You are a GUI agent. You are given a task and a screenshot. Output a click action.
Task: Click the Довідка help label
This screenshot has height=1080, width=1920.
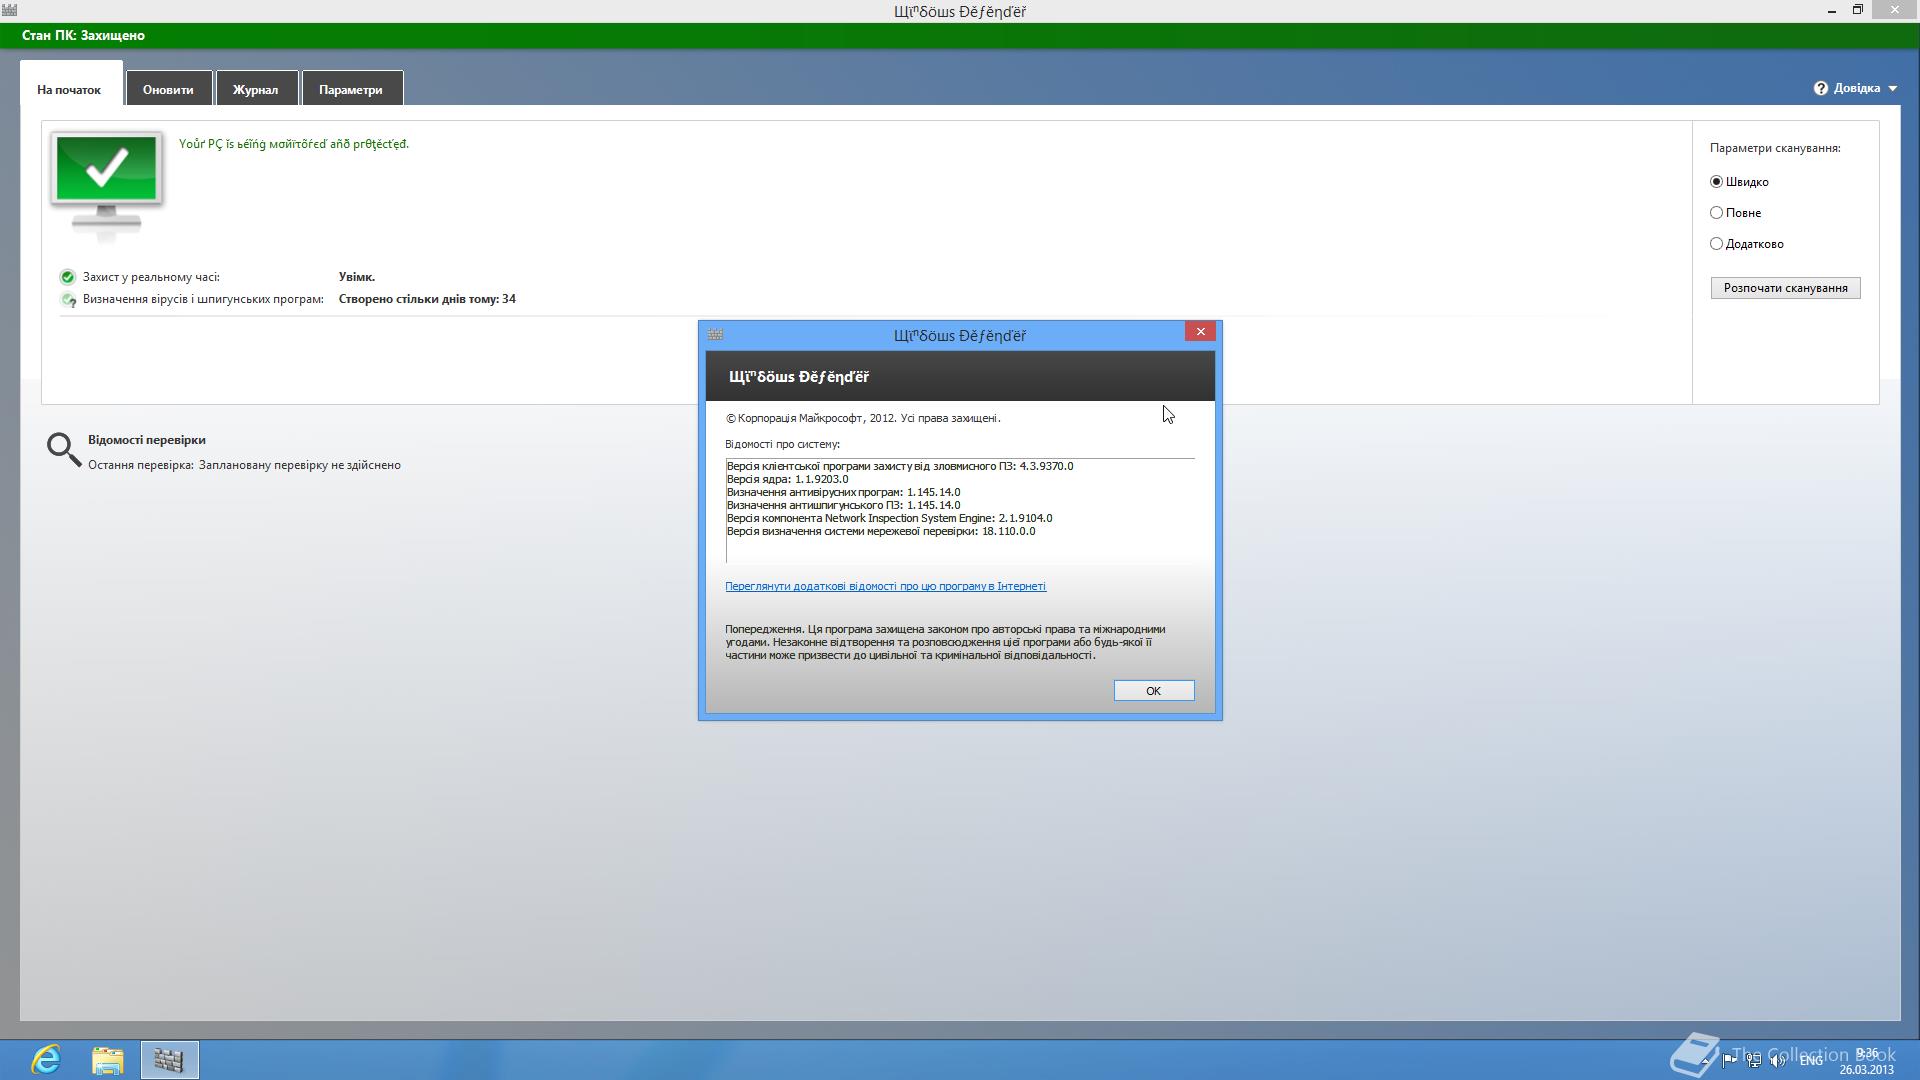pyautogui.click(x=1856, y=88)
